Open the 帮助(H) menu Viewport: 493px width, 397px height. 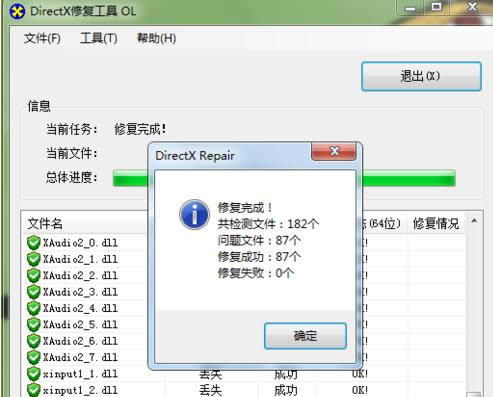point(156,39)
